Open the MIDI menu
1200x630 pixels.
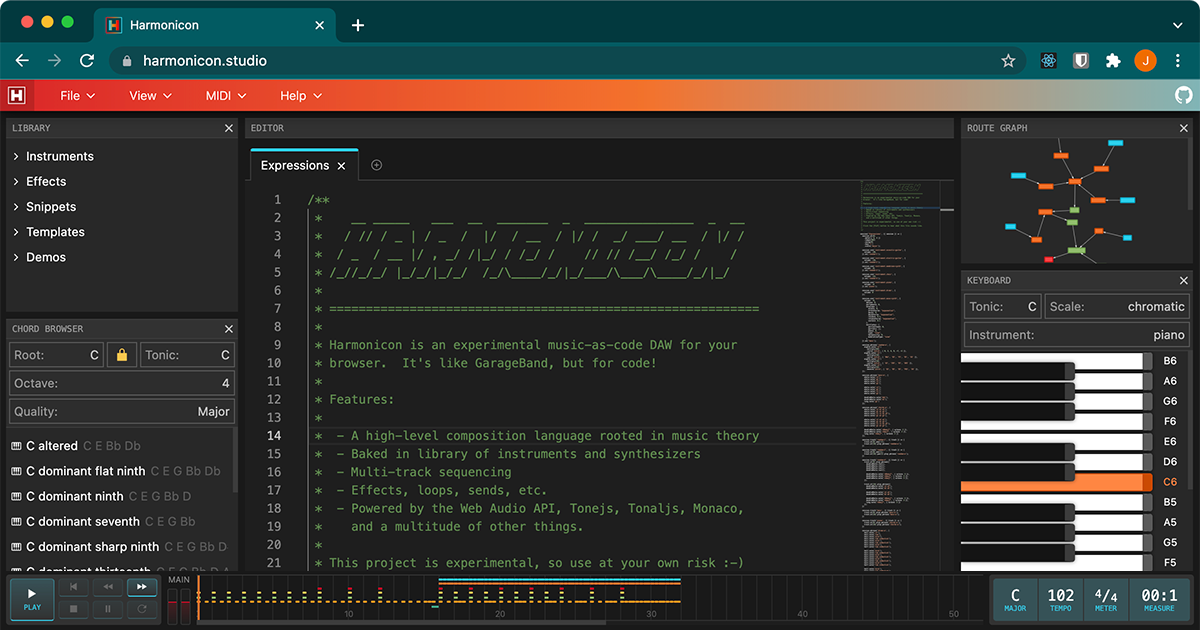click(x=226, y=96)
